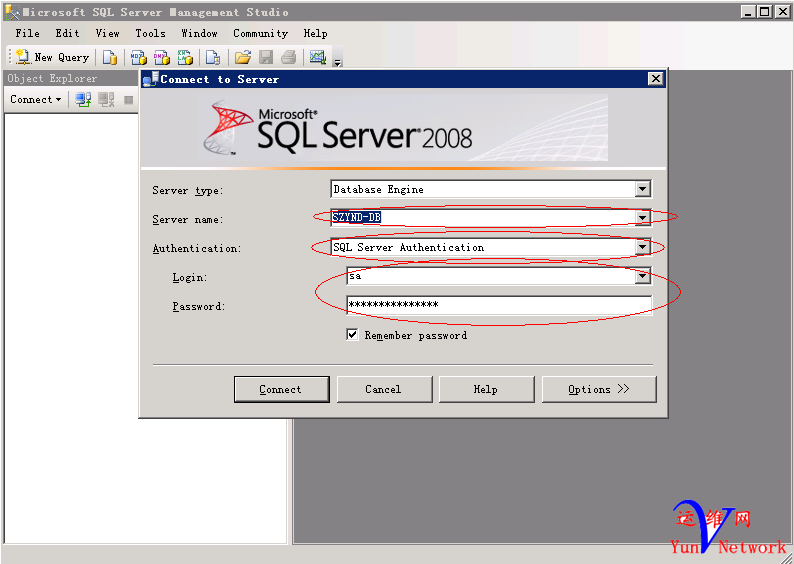Click into the Password field

click(x=499, y=305)
